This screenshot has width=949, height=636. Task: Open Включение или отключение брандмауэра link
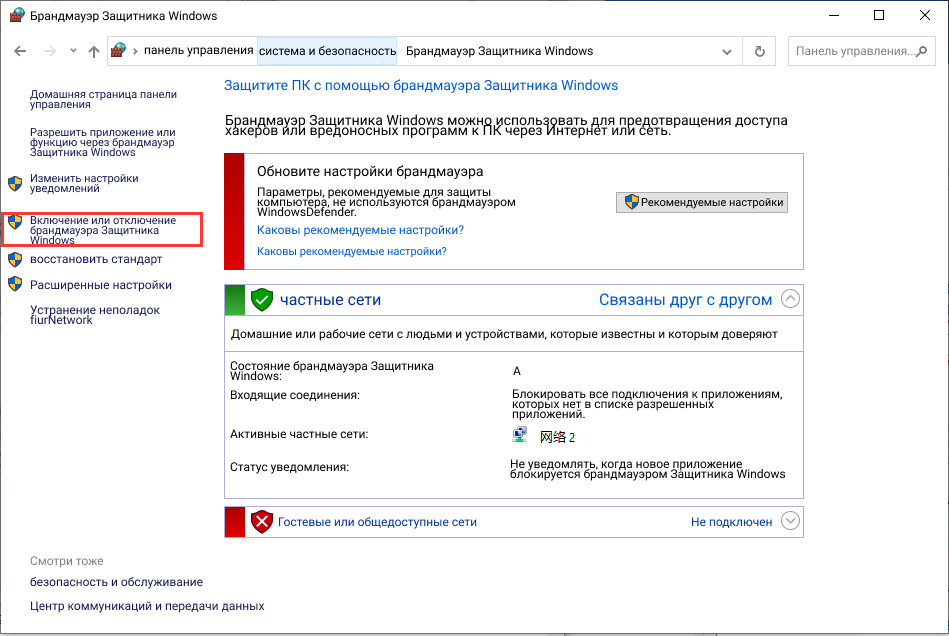click(102, 230)
